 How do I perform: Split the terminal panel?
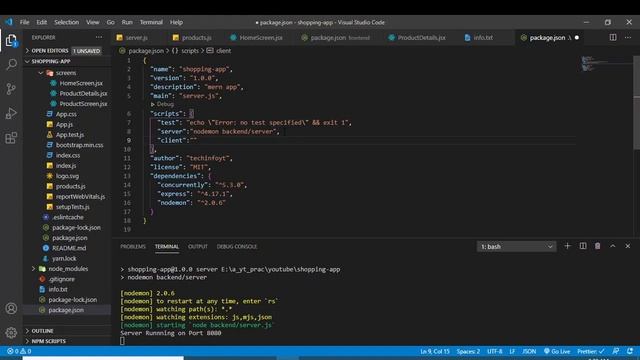pyautogui.click(x=583, y=246)
